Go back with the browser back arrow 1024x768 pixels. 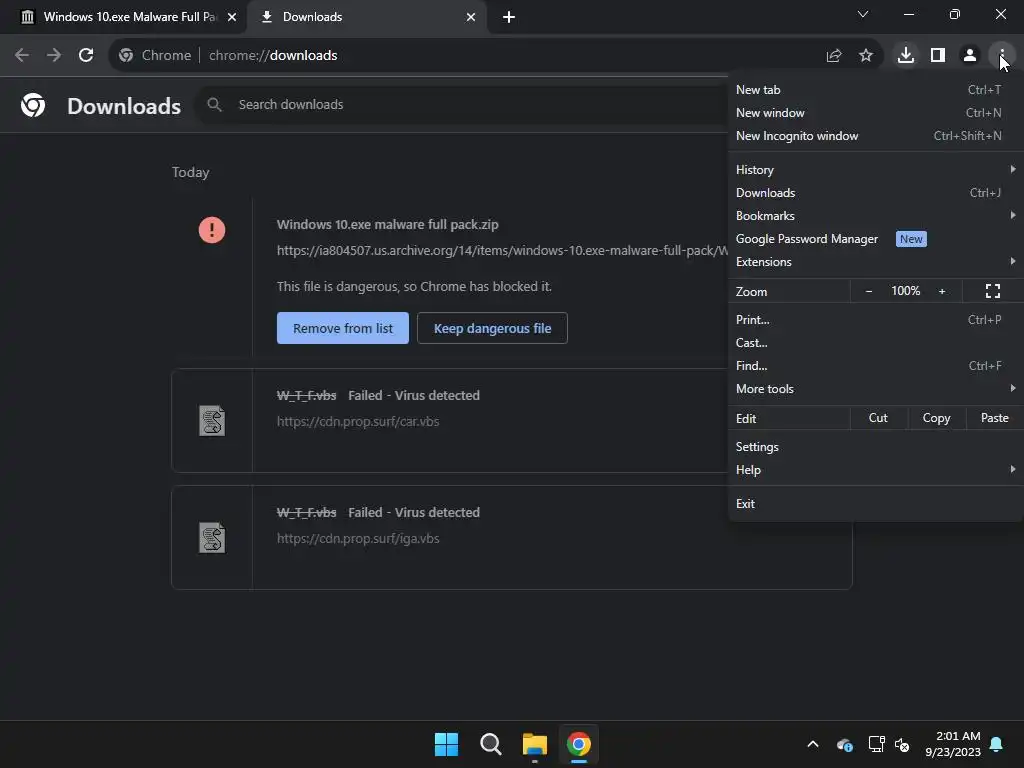pos(22,56)
